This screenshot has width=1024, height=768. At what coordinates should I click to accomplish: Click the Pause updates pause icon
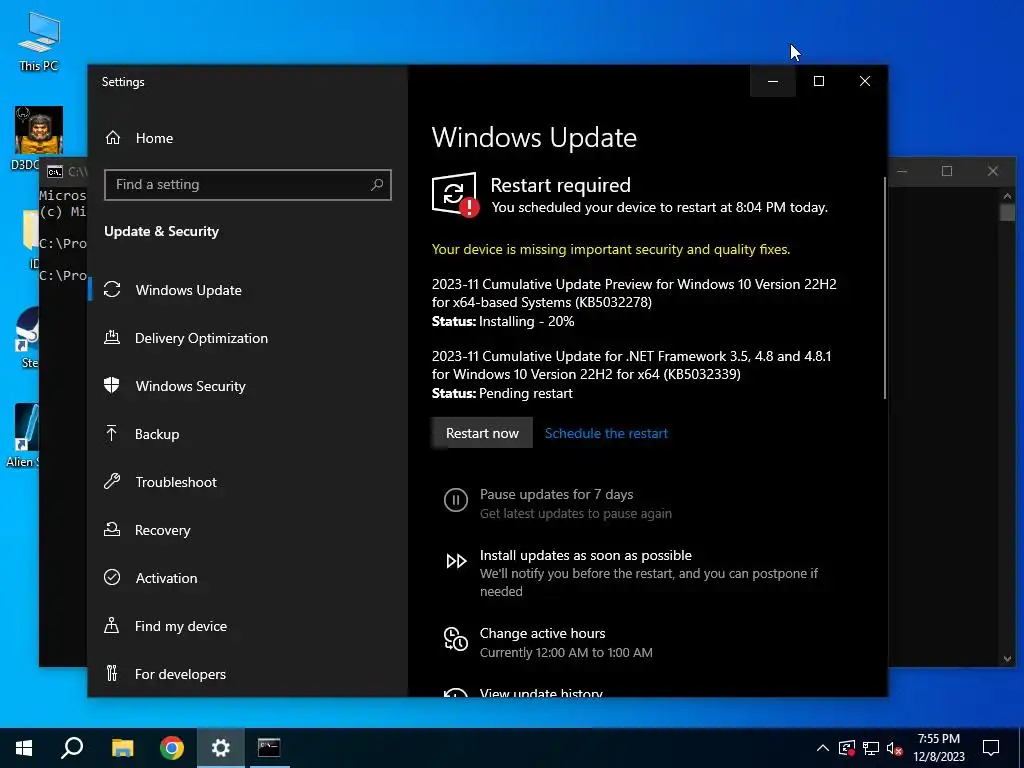click(x=456, y=500)
